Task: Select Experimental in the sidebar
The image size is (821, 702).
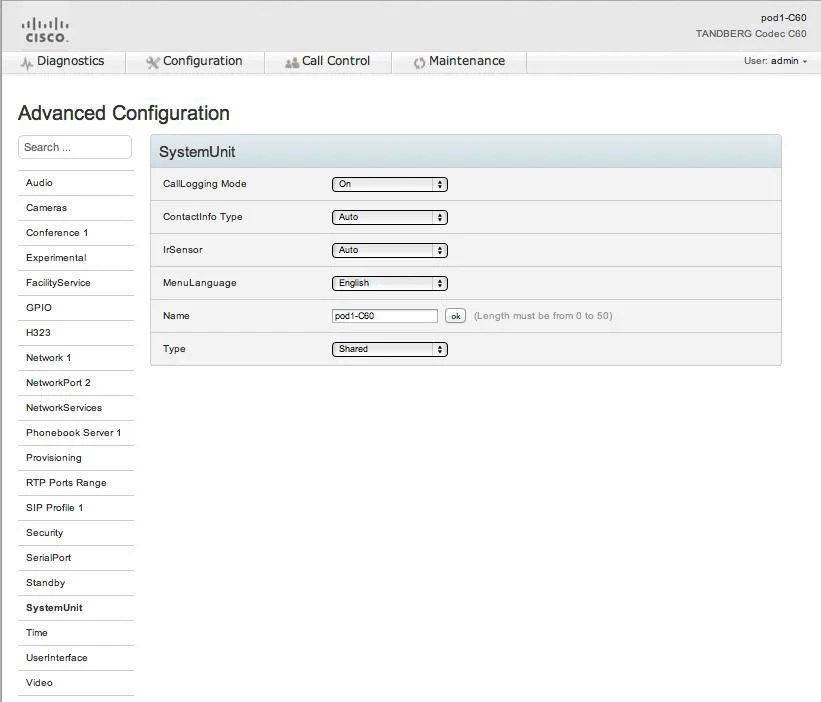Action: (76, 258)
